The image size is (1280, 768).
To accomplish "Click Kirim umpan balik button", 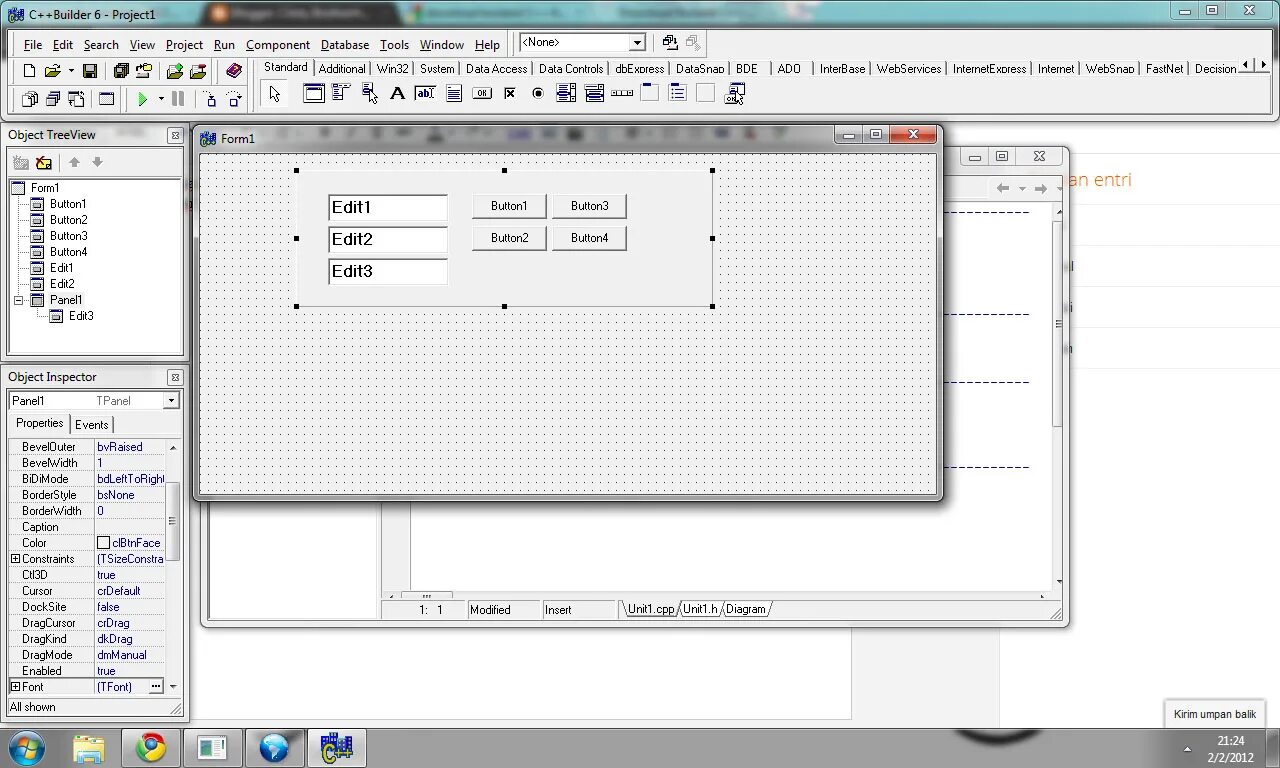I will 1215,714.
